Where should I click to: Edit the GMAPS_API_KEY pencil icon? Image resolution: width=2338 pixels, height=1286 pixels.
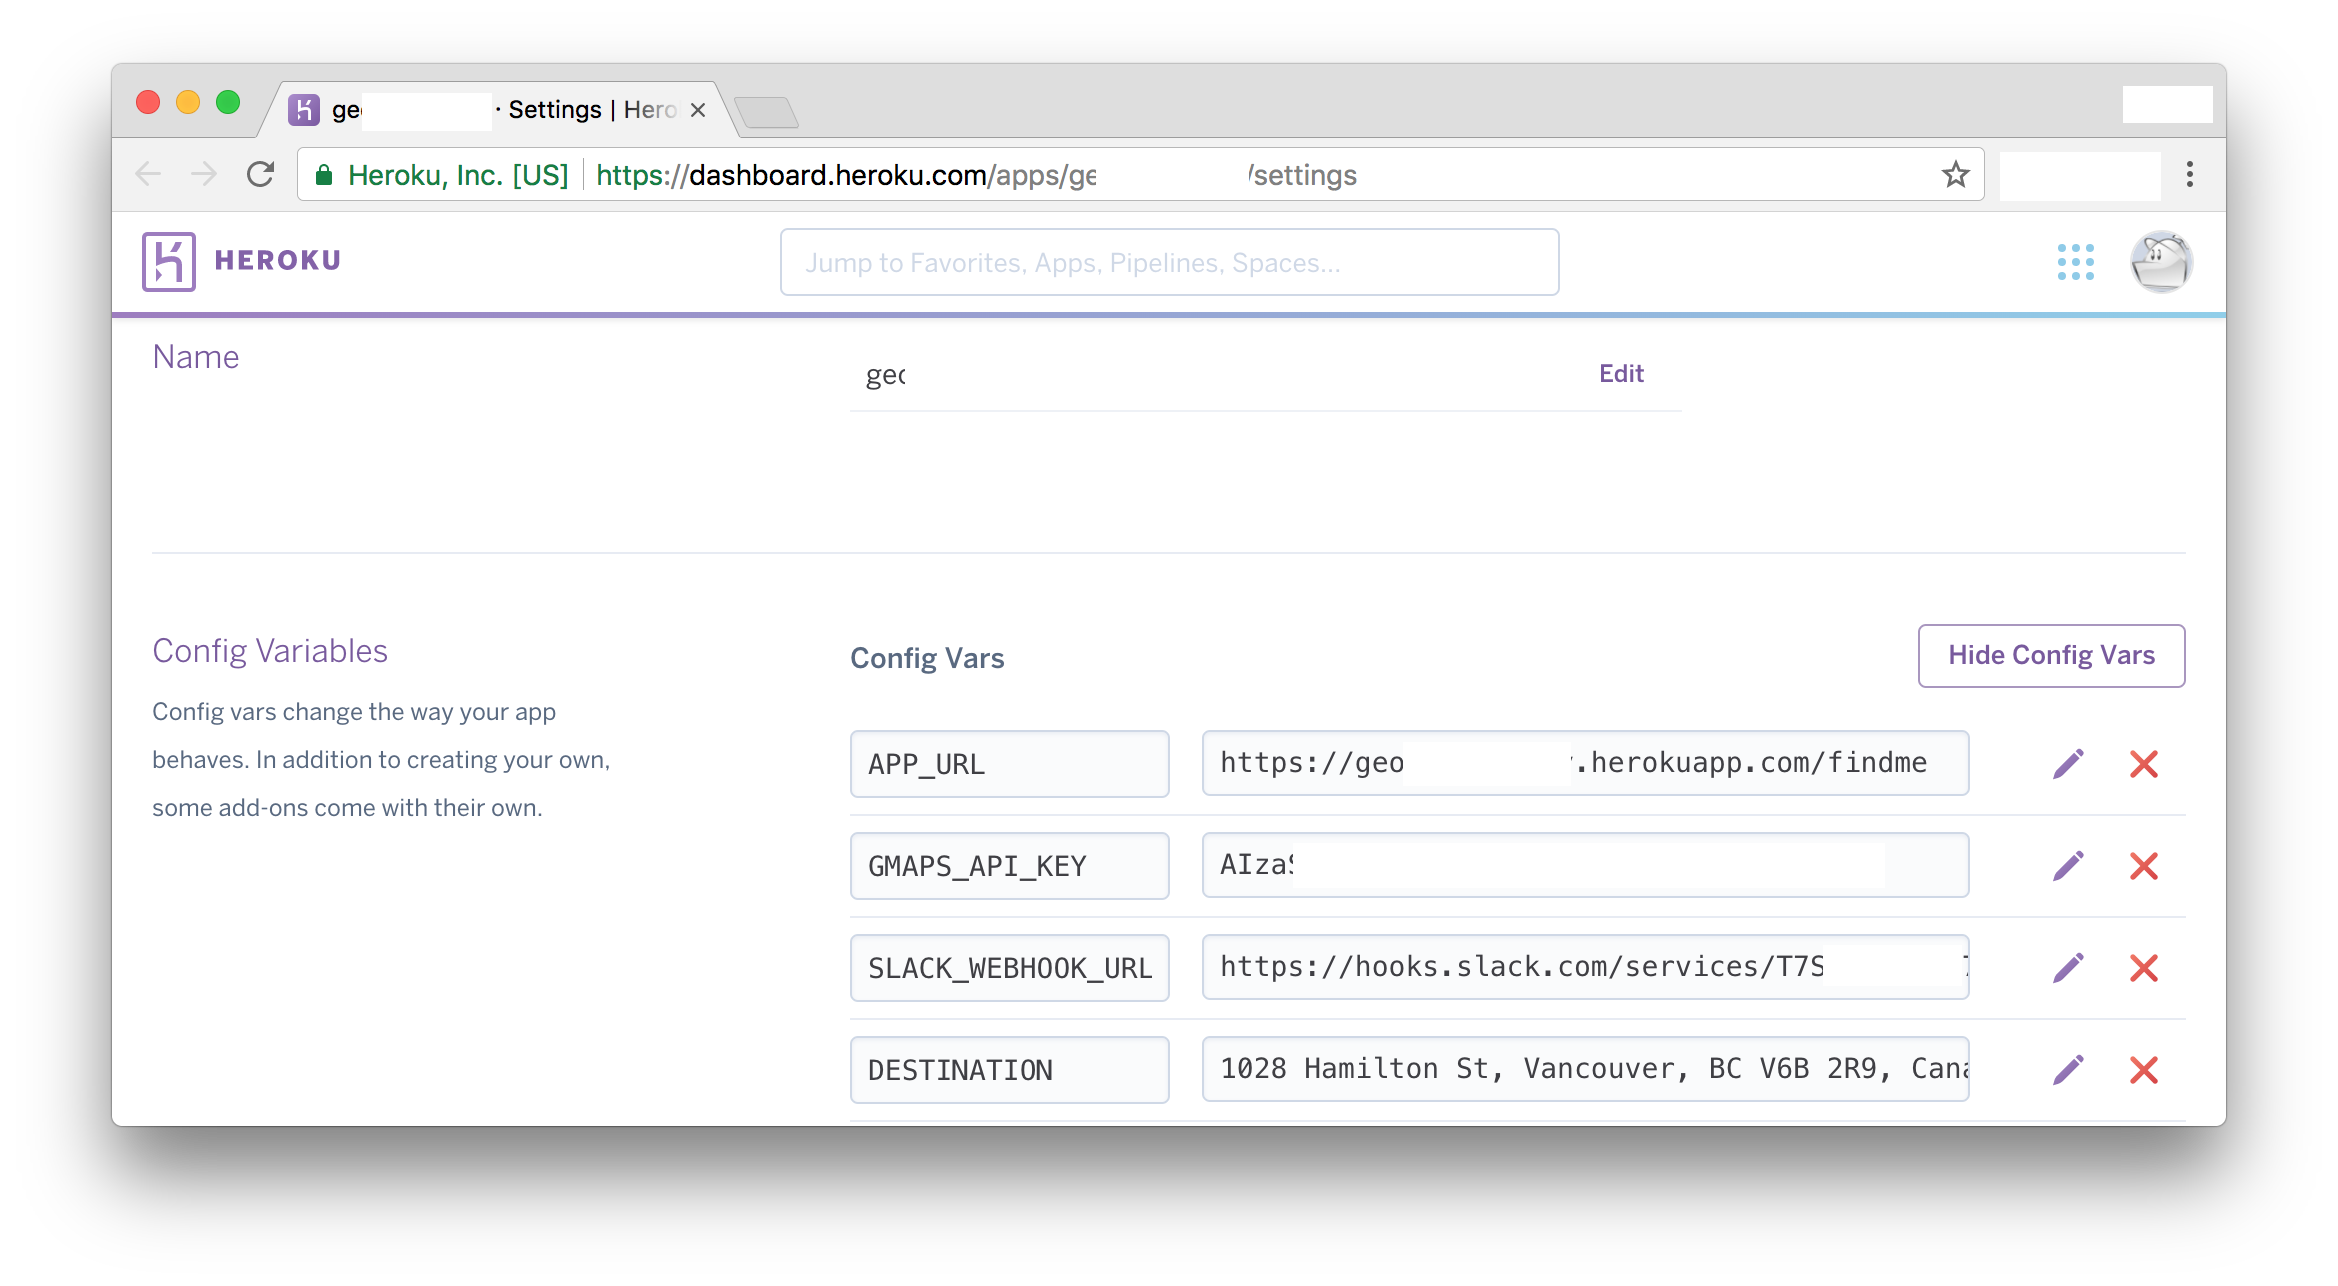(x=2068, y=866)
